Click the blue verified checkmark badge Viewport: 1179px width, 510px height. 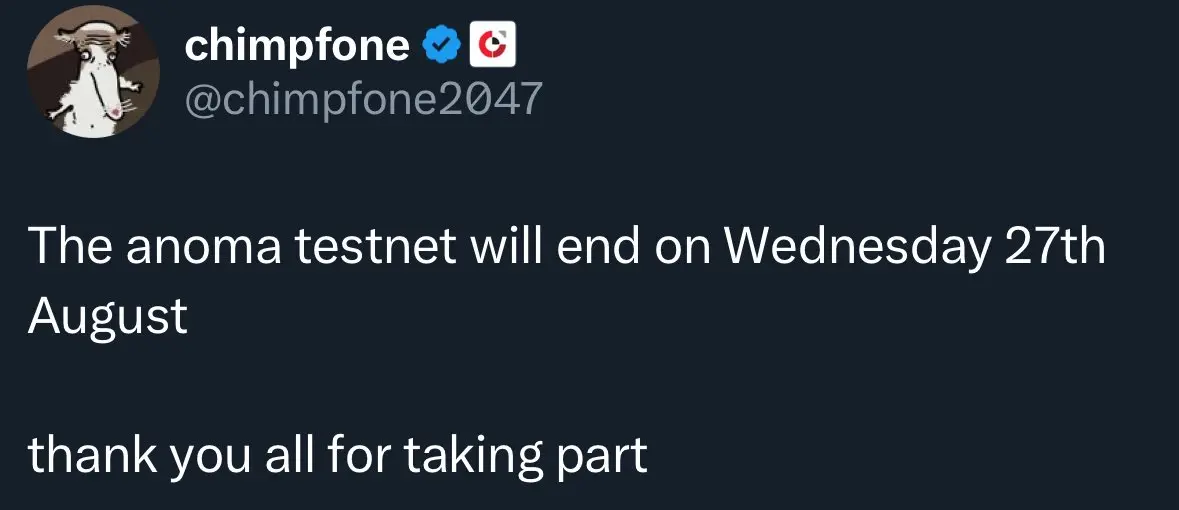pos(440,46)
